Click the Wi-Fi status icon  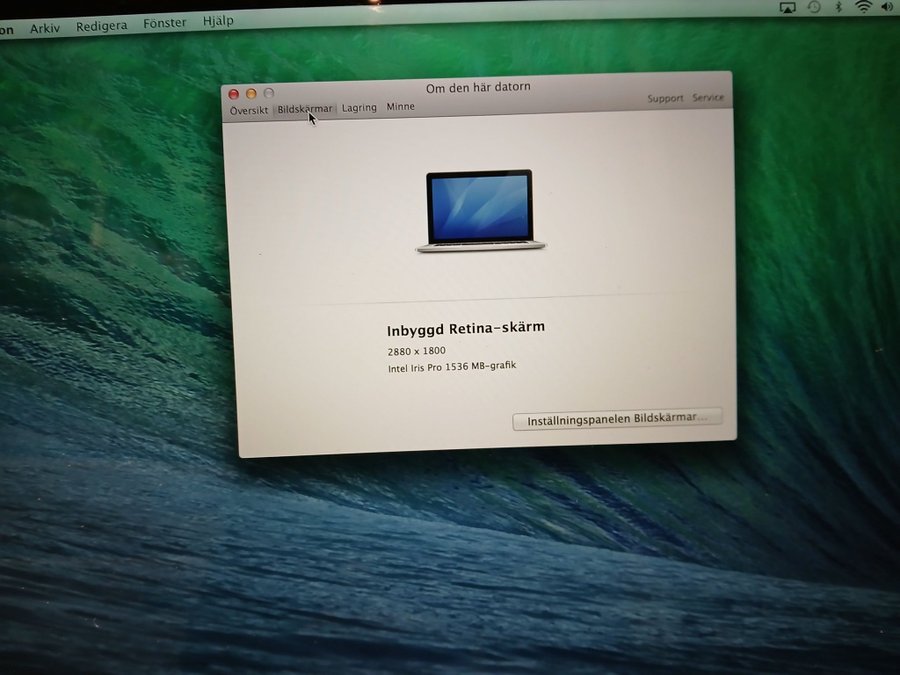pyautogui.click(x=863, y=7)
